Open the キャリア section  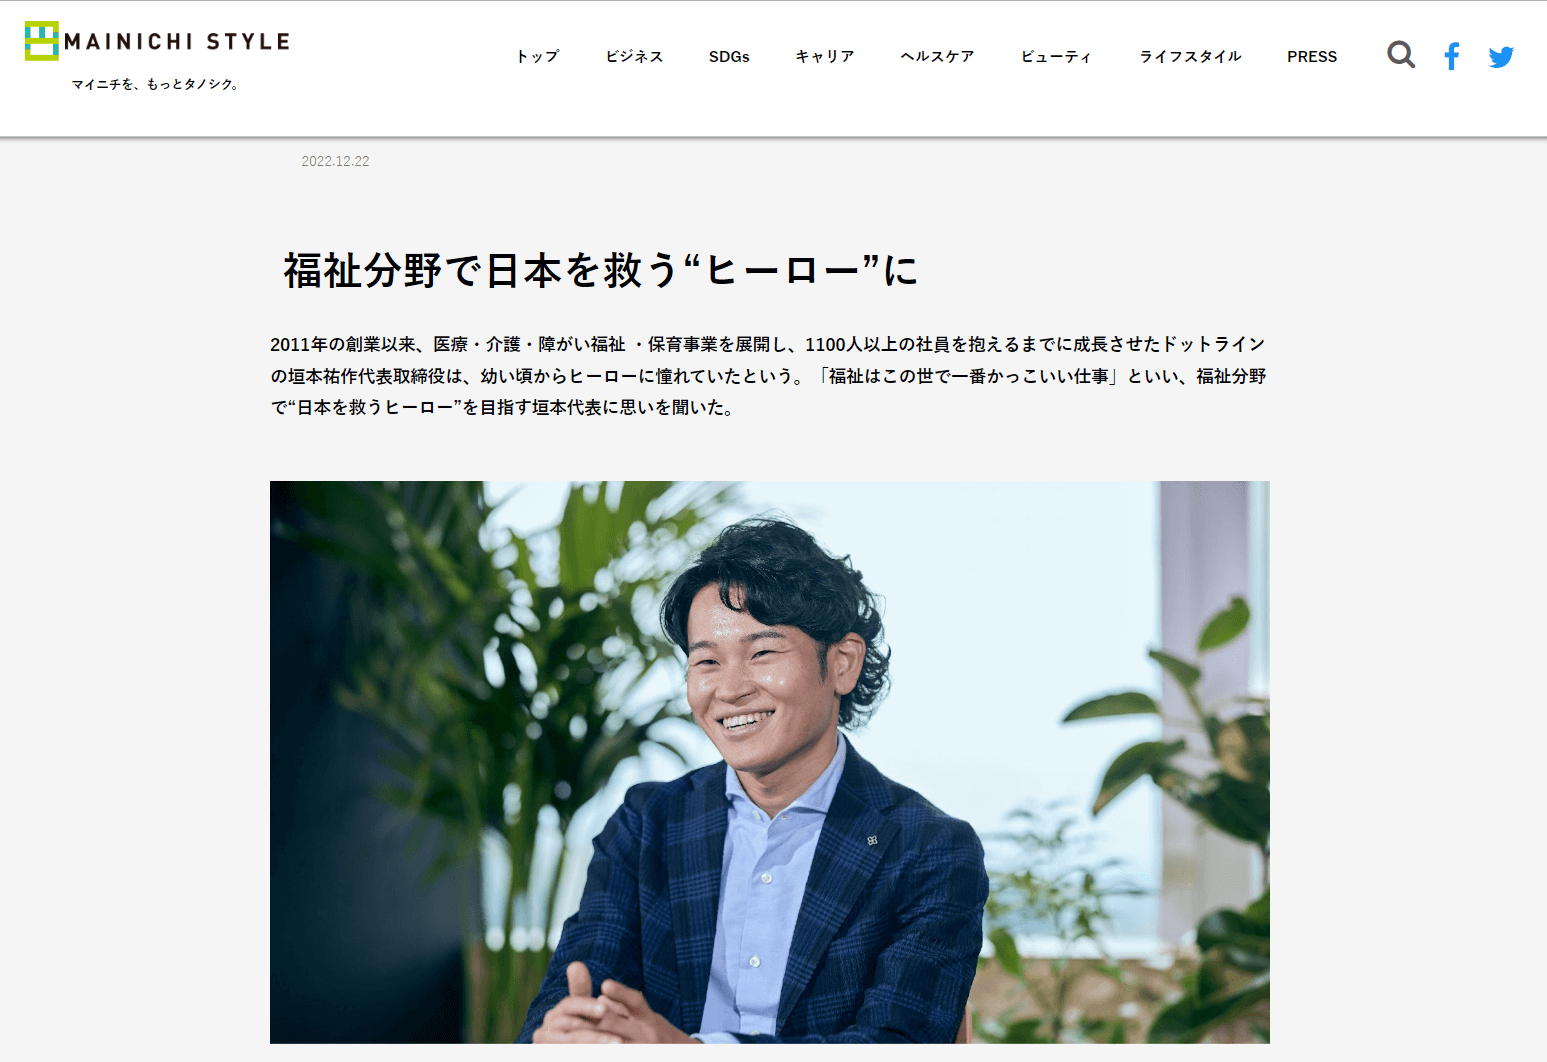click(825, 56)
